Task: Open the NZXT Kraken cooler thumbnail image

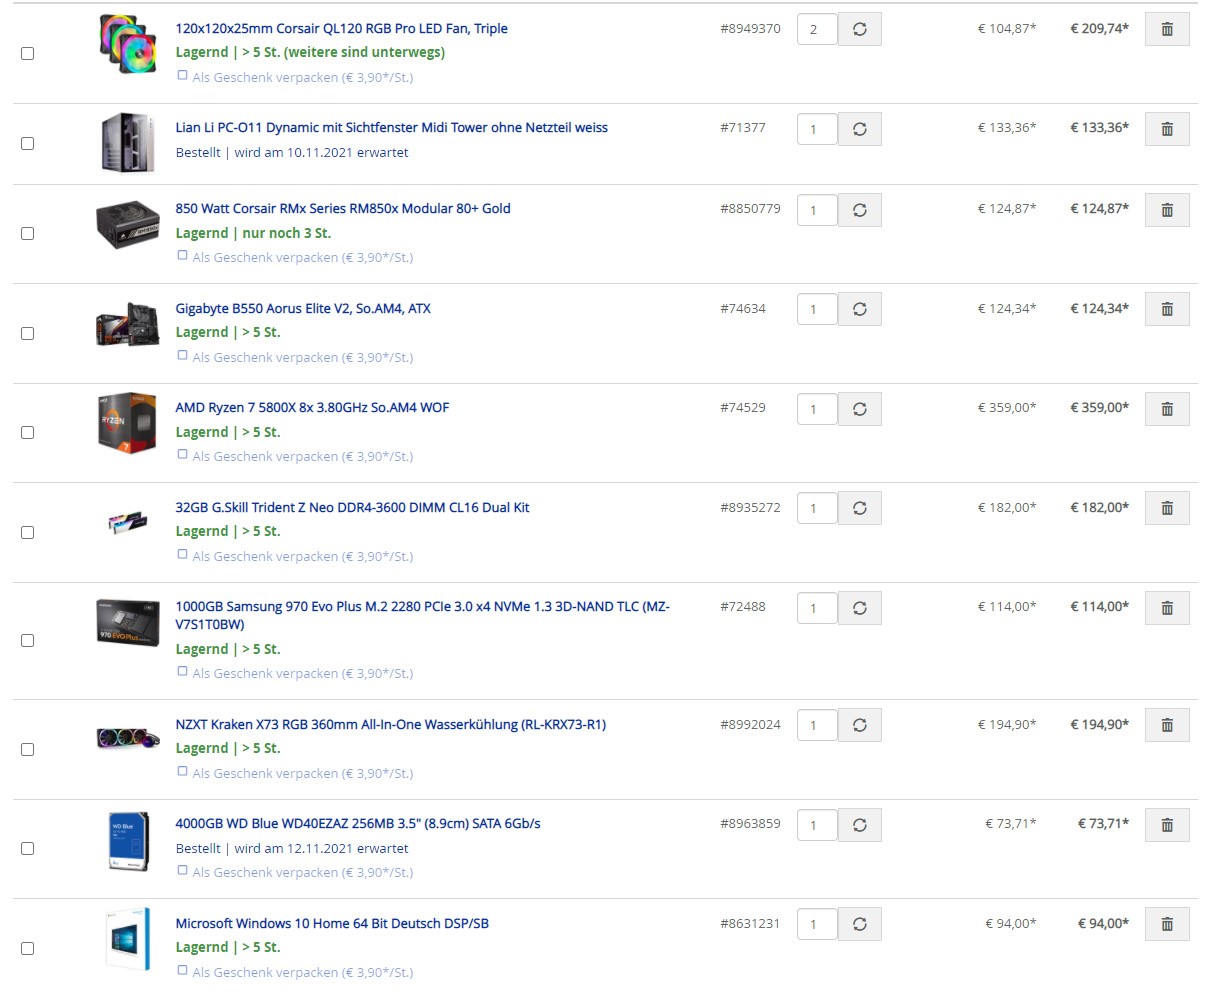Action: click(128, 738)
